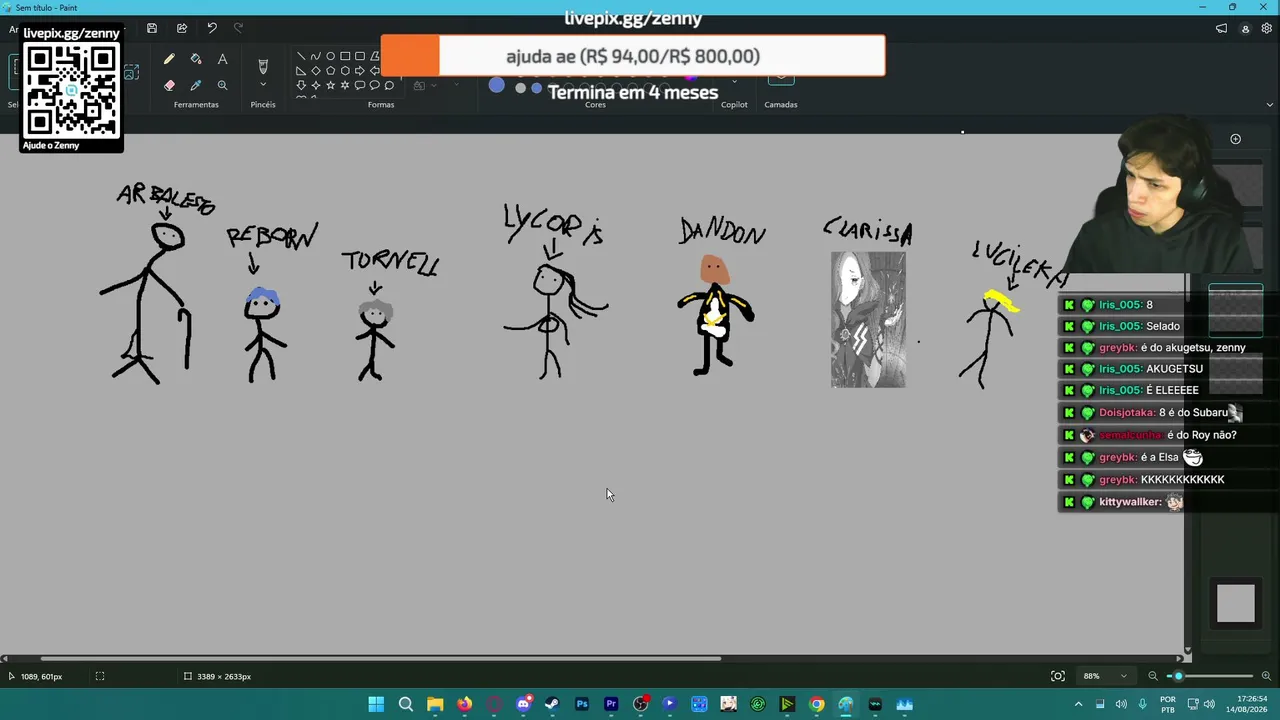
Task: Show hidden system tray icons
Action: (x=1078, y=704)
